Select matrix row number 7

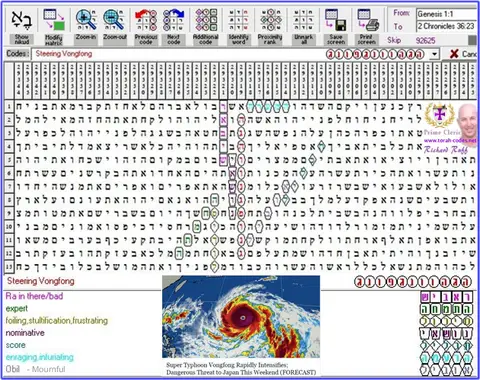click(9, 187)
